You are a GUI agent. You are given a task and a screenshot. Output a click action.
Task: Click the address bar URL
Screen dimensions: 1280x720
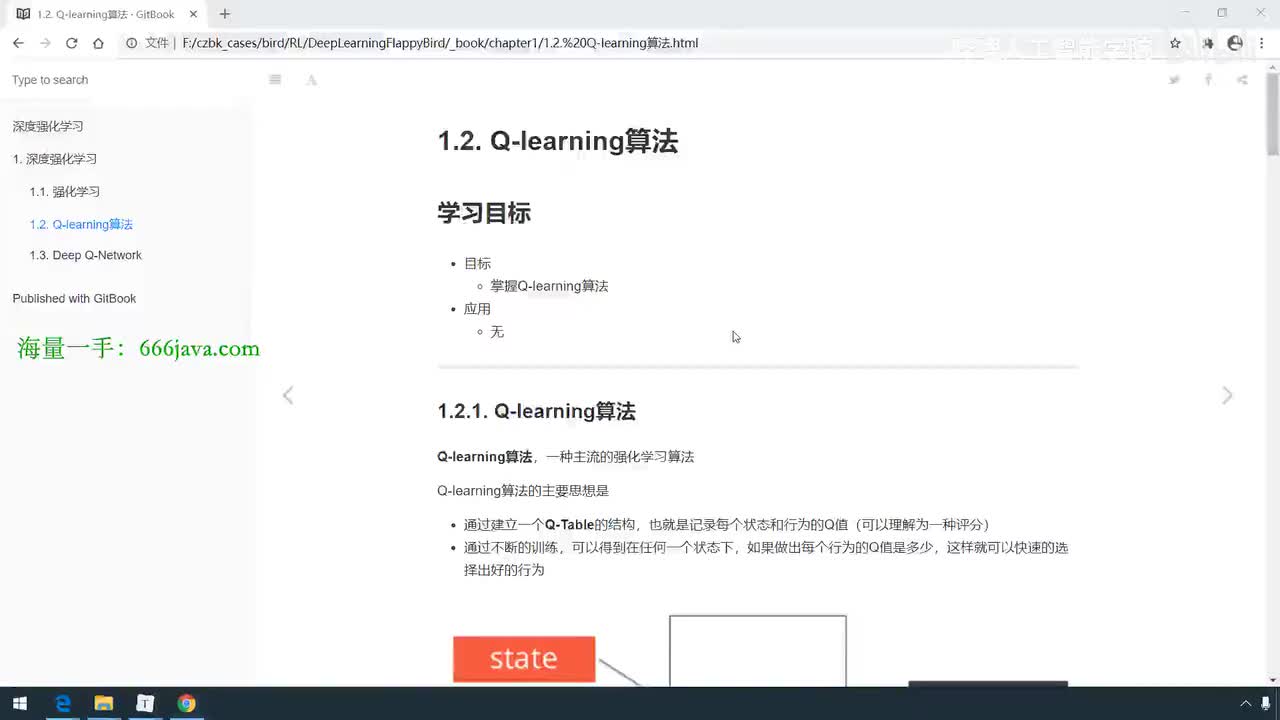[x=440, y=43]
